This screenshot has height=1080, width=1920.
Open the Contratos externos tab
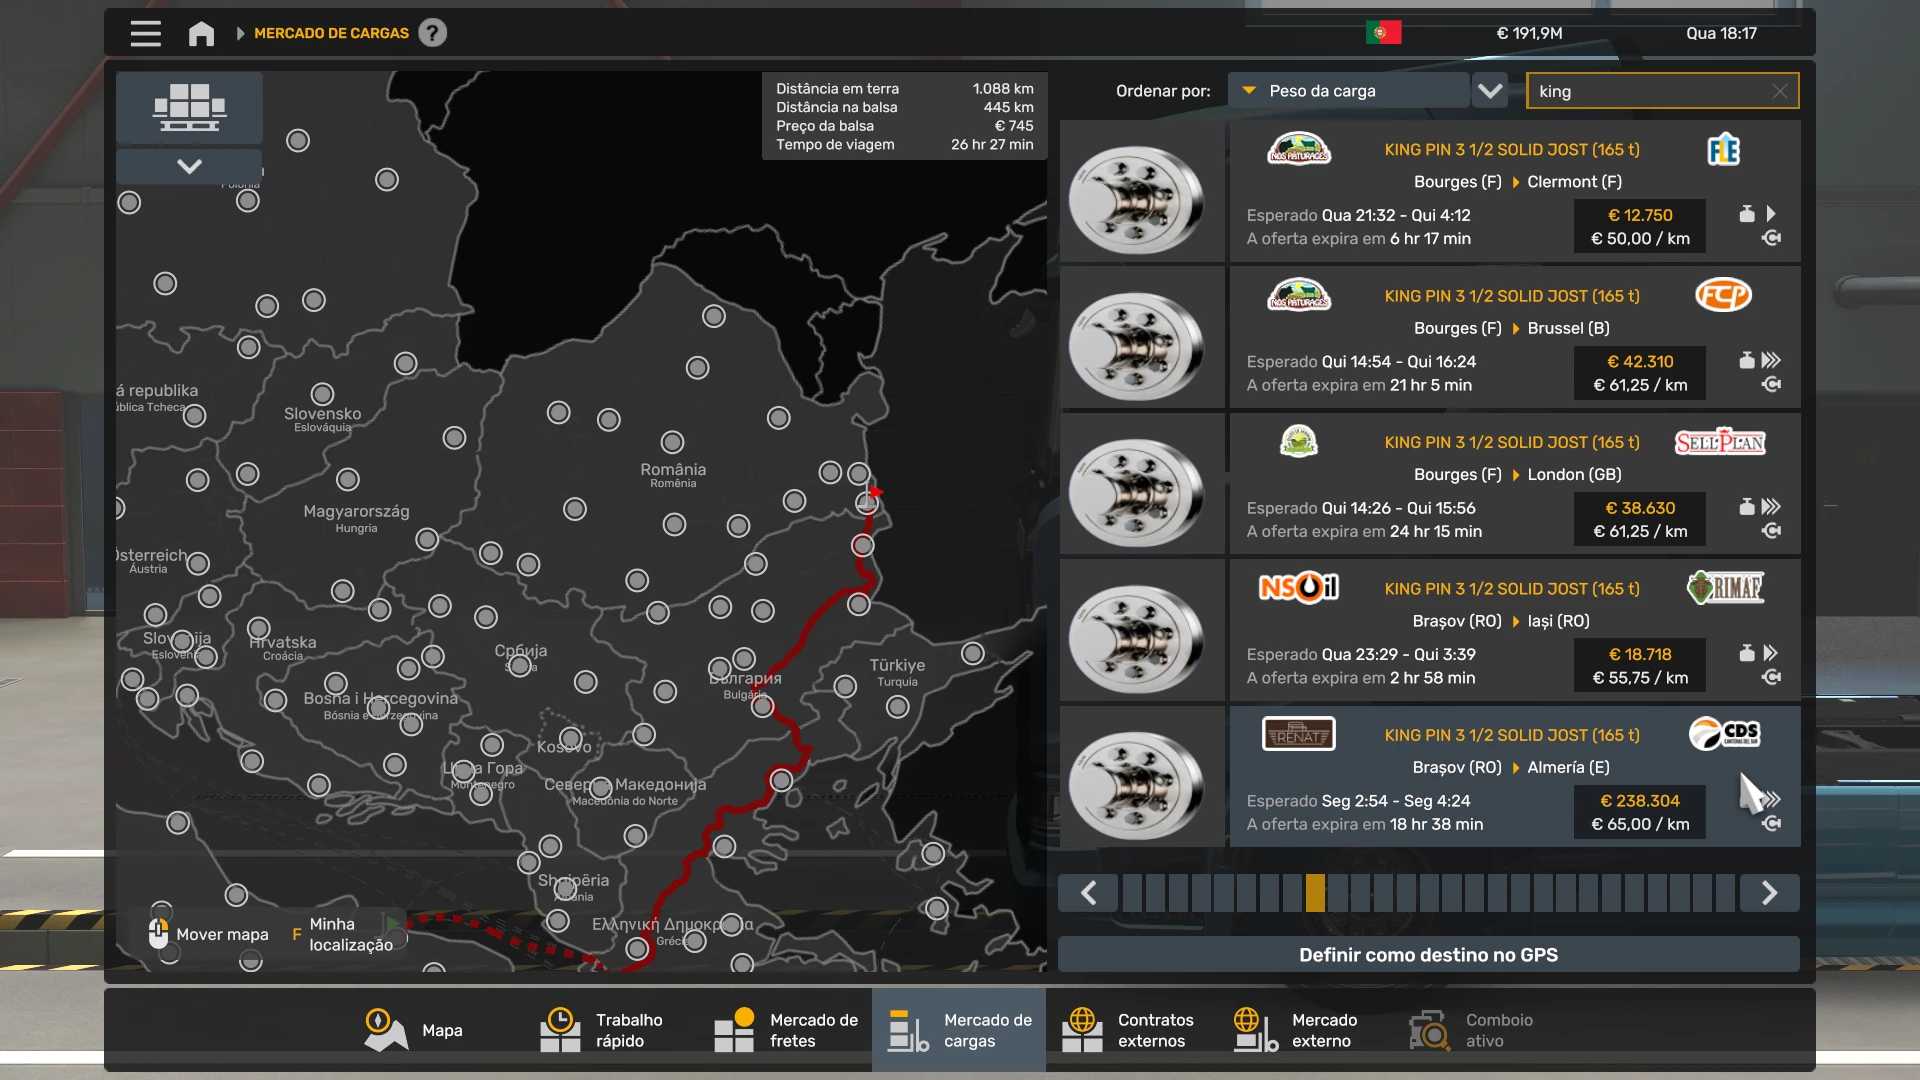1132,1030
